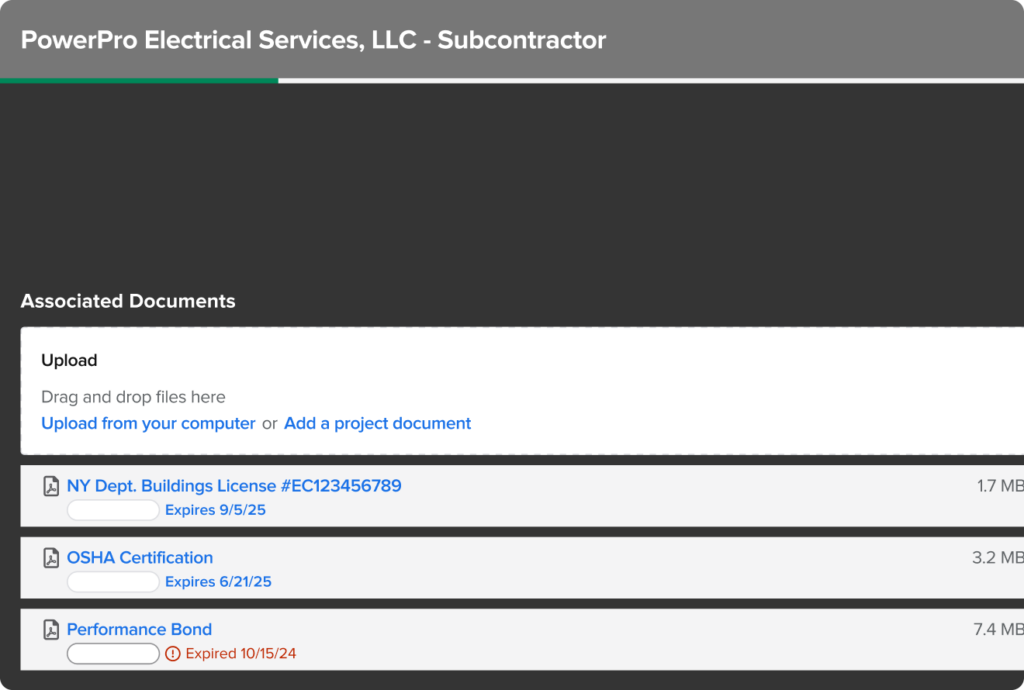Image resolution: width=1024 pixels, height=690 pixels.
Task: Open the NY Dept. Buildings License #EC123456789 document
Action: 233,486
